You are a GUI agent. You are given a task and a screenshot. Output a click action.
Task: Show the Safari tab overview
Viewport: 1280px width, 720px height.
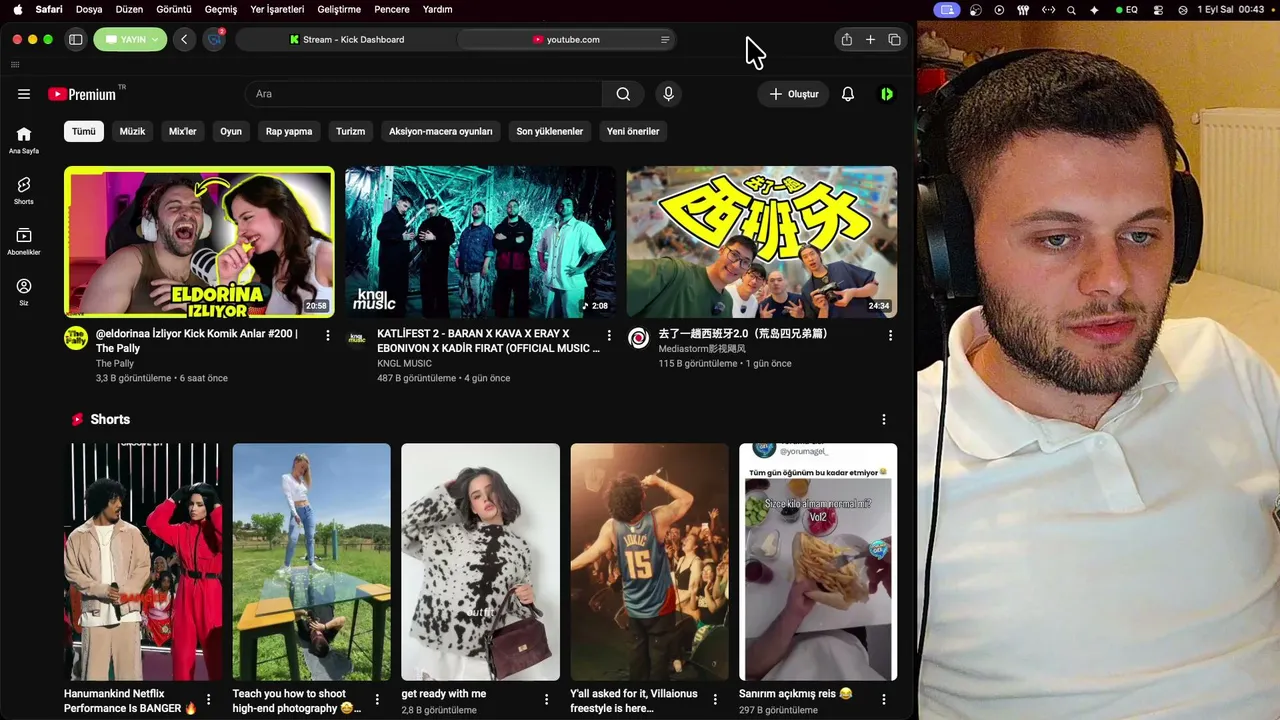(894, 40)
